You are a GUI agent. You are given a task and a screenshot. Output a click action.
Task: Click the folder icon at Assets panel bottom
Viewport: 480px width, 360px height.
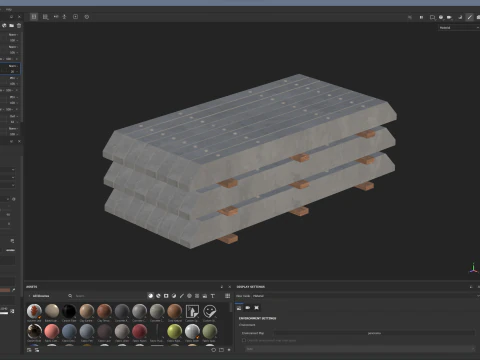pyautogui.click(x=221, y=350)
